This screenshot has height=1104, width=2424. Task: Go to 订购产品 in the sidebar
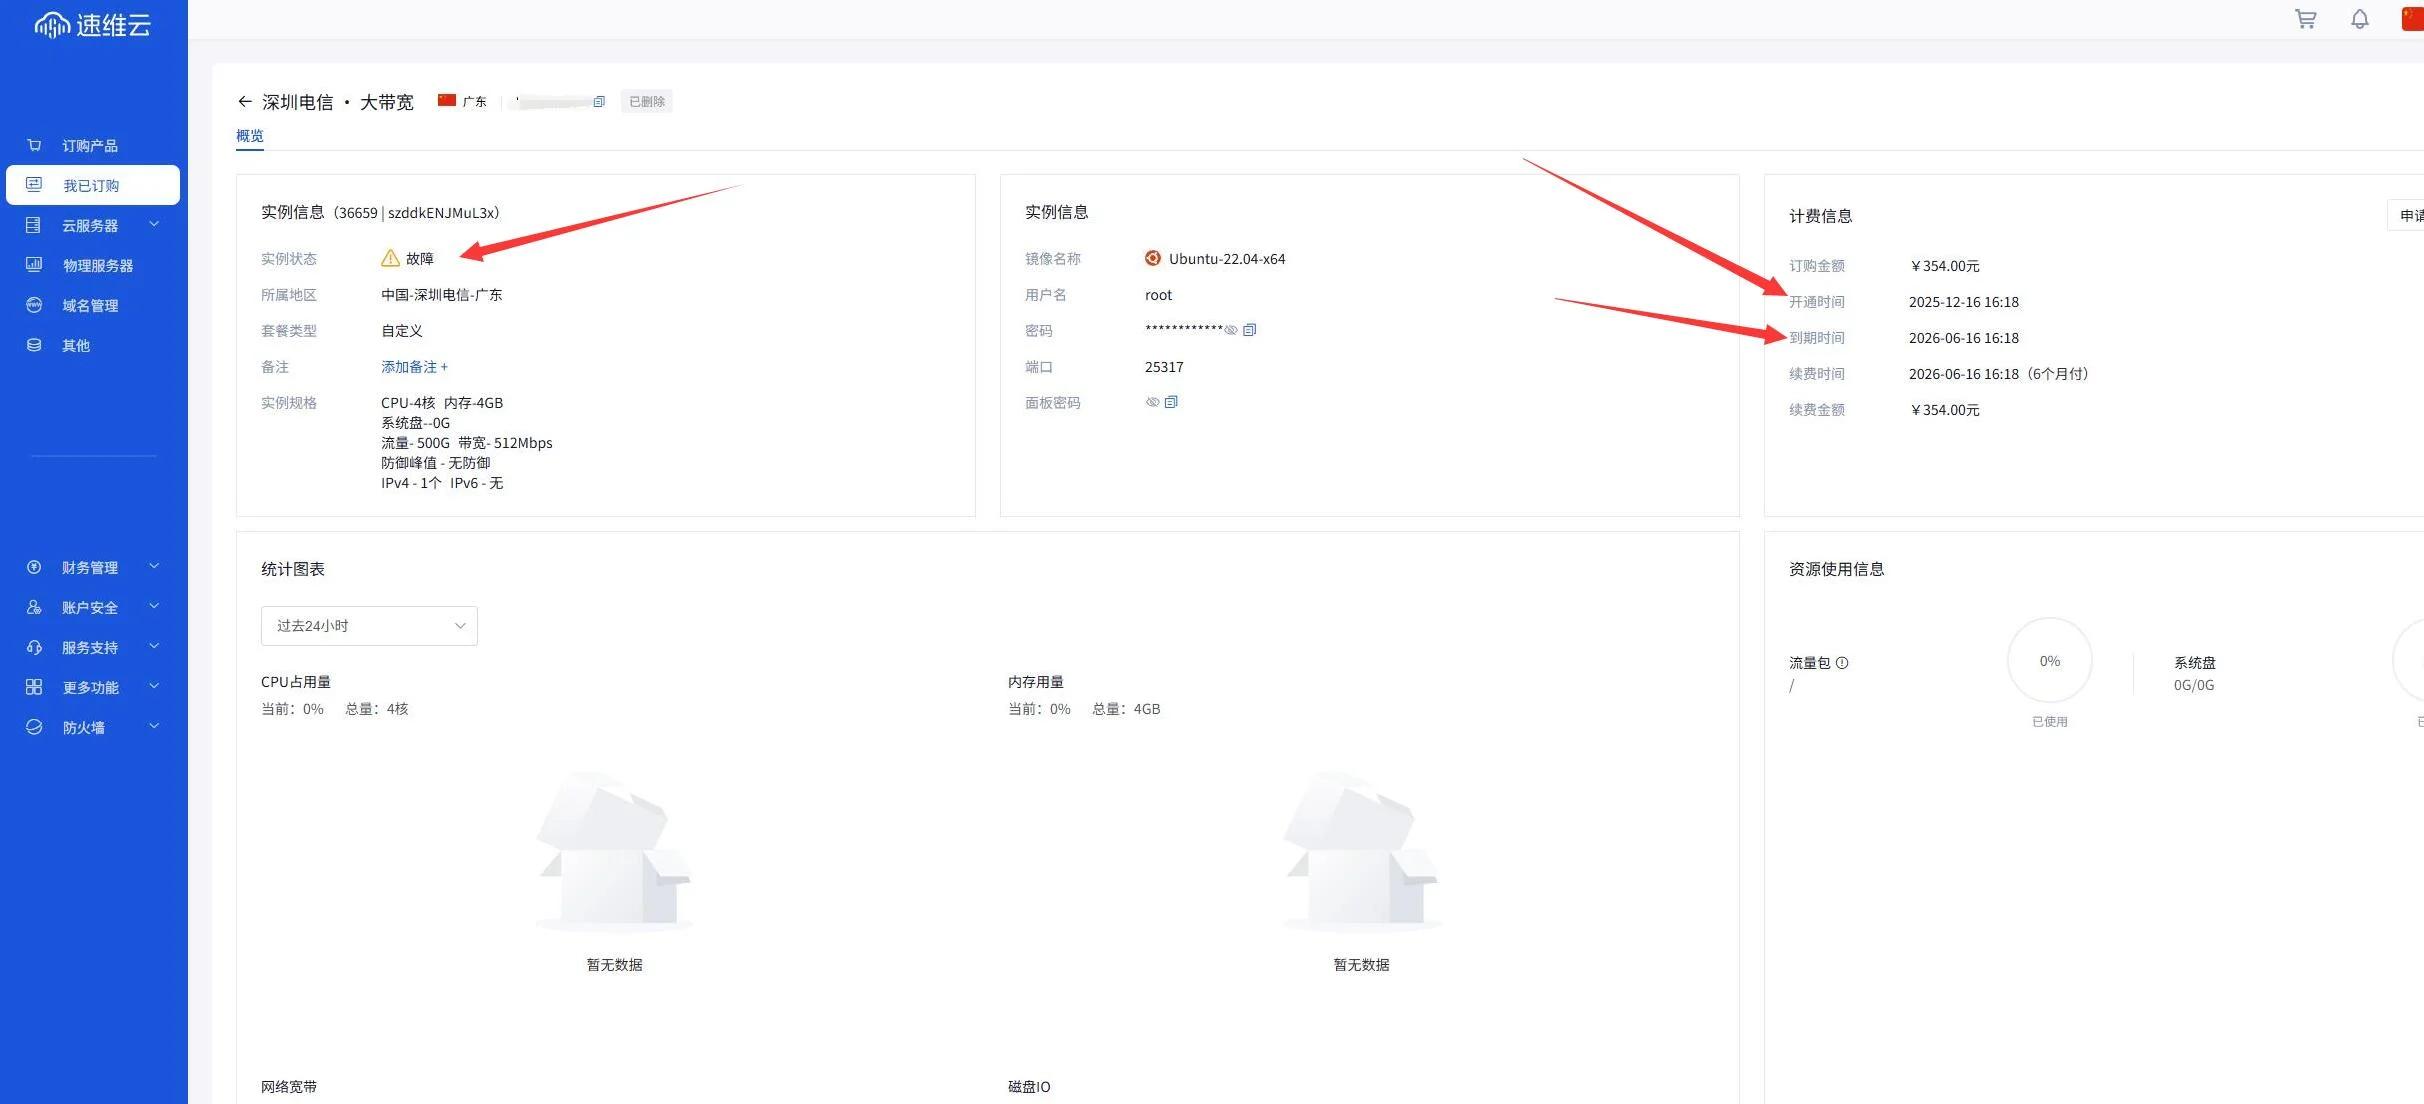pos(90,146)
